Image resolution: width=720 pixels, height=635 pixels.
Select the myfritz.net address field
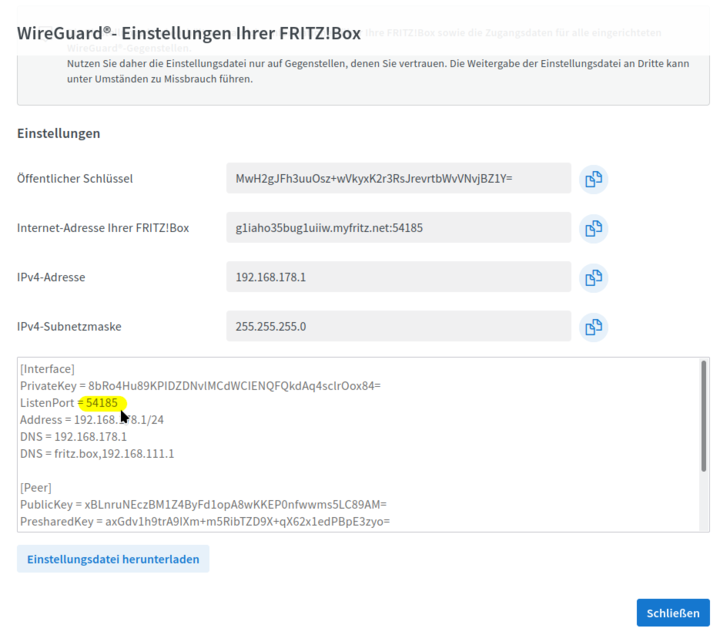(x=399, y=228)
